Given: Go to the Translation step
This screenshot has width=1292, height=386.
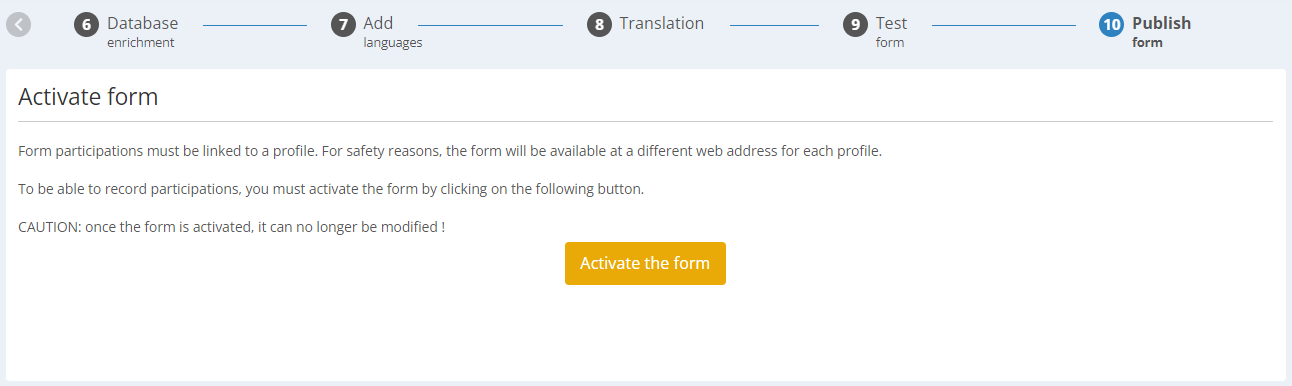Looking at the screenshot, I should pyautogui.click(x=661, y=23).
